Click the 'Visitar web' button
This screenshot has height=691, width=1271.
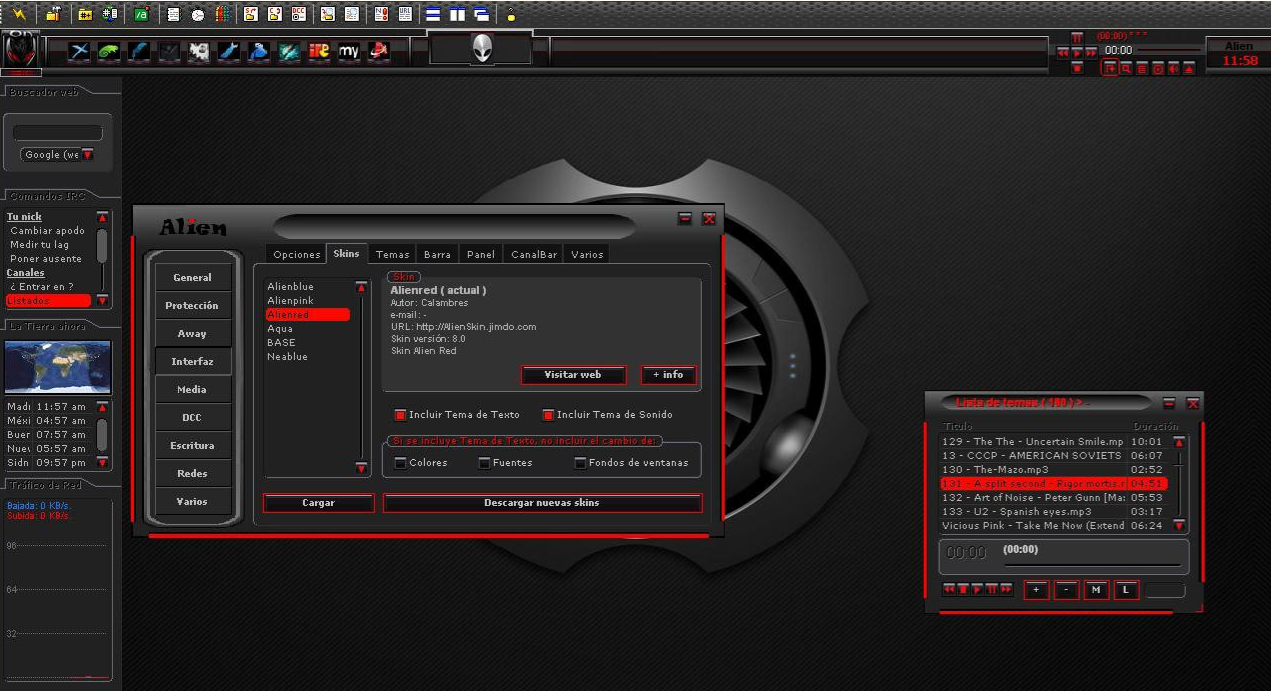[573, 375]
